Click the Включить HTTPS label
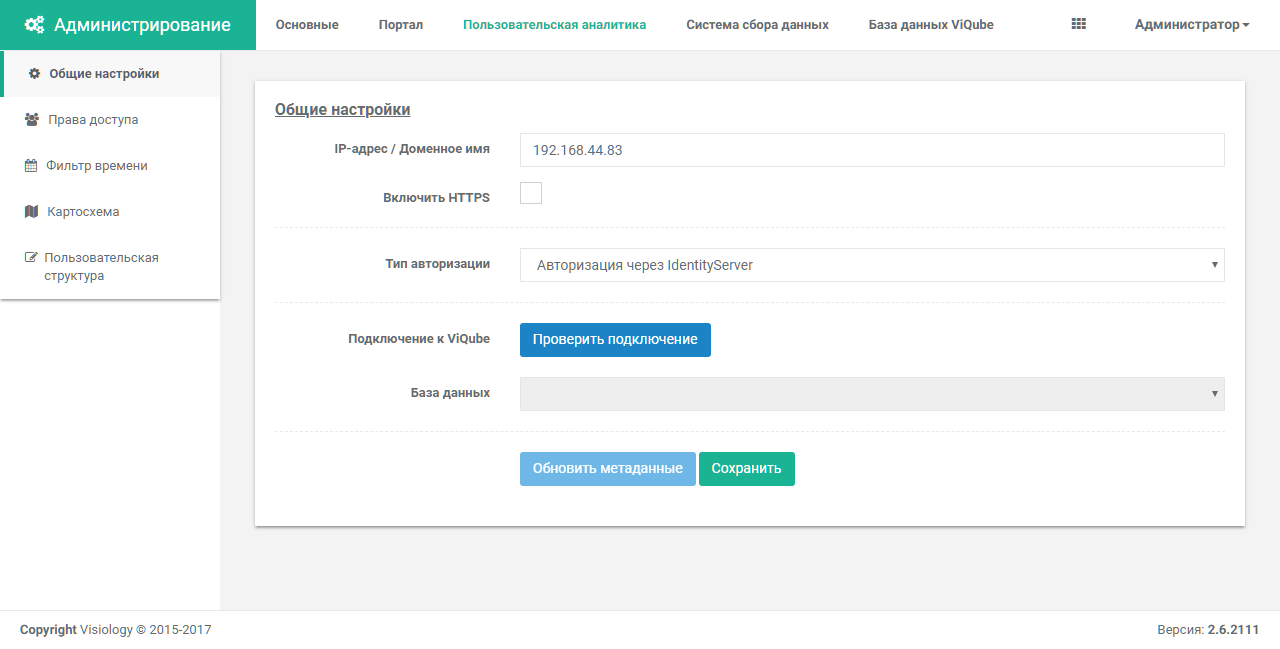 pos(436,198)
